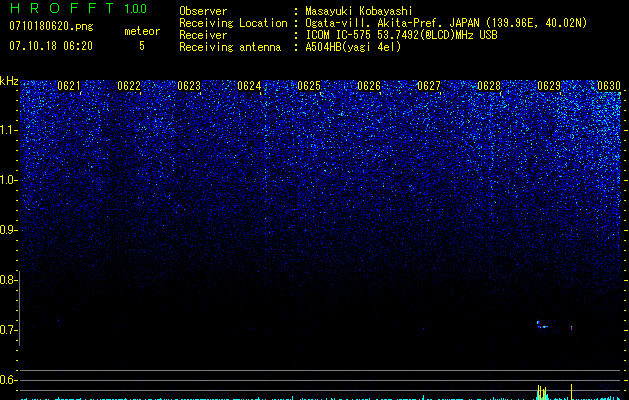The image size is (629, 400).
Task: Click the date stamp 07.10.18 06:20
Action: [x=51, y=46]
